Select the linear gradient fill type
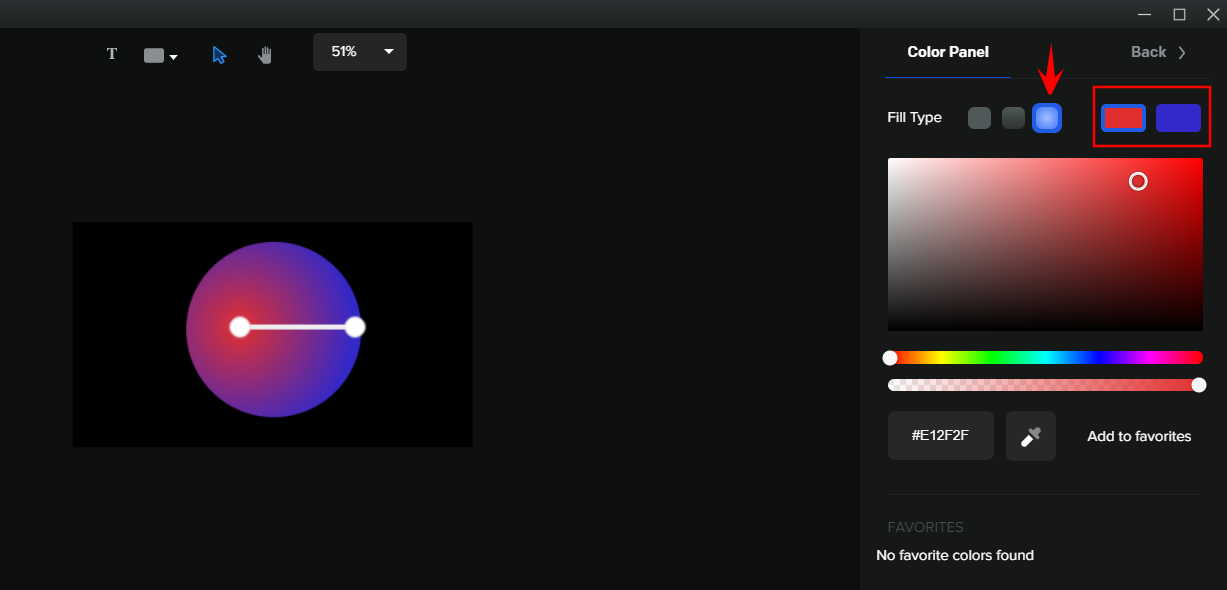The image size is (1227, 590). pyautogui.click(x=1014, y=118)
